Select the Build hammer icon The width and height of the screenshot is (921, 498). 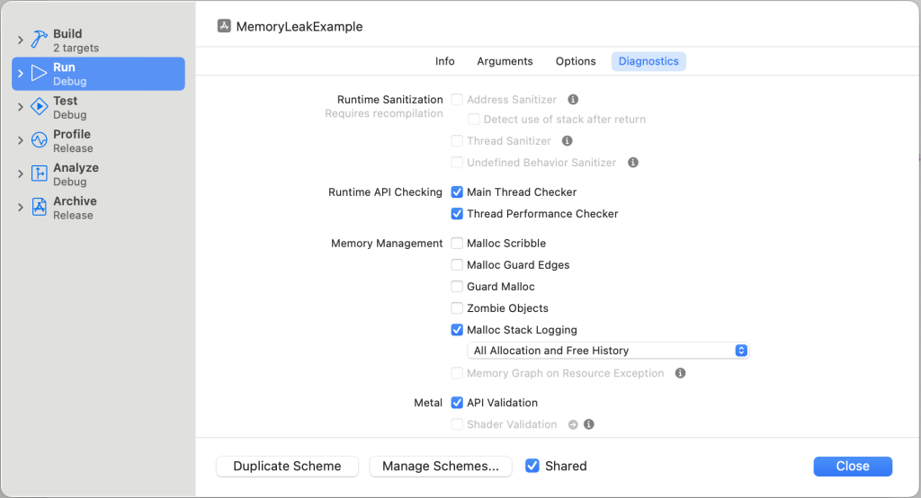[39, 39]
